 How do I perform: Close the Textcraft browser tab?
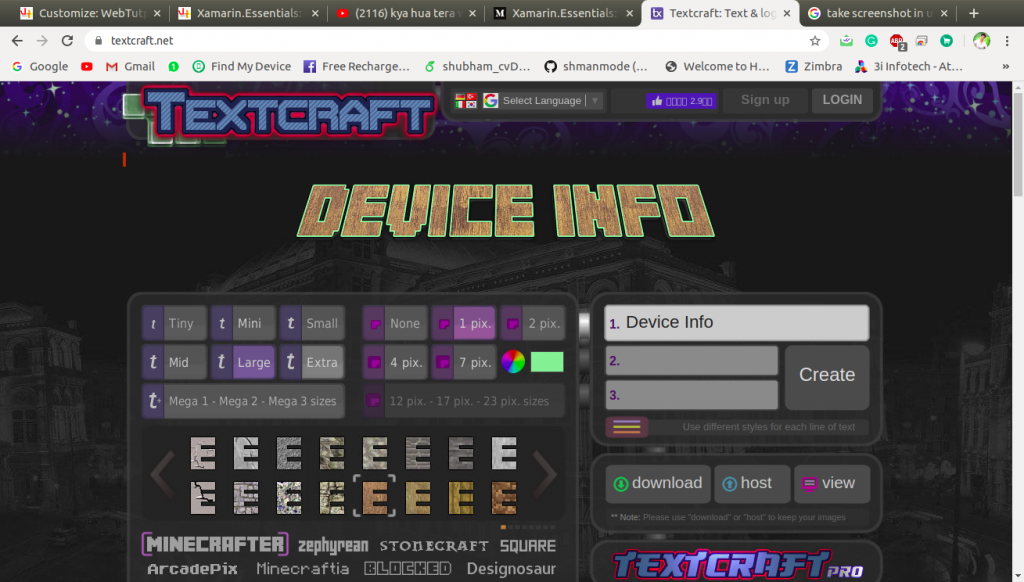[787, 13]
